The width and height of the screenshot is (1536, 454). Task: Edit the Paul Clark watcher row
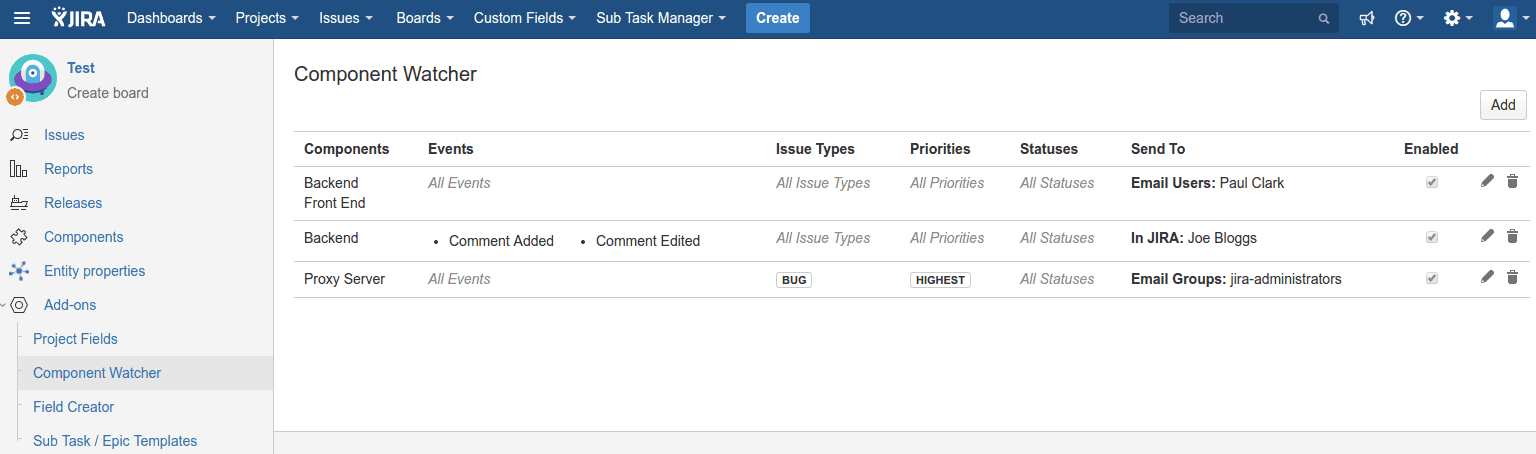(x=1488, y=181)
